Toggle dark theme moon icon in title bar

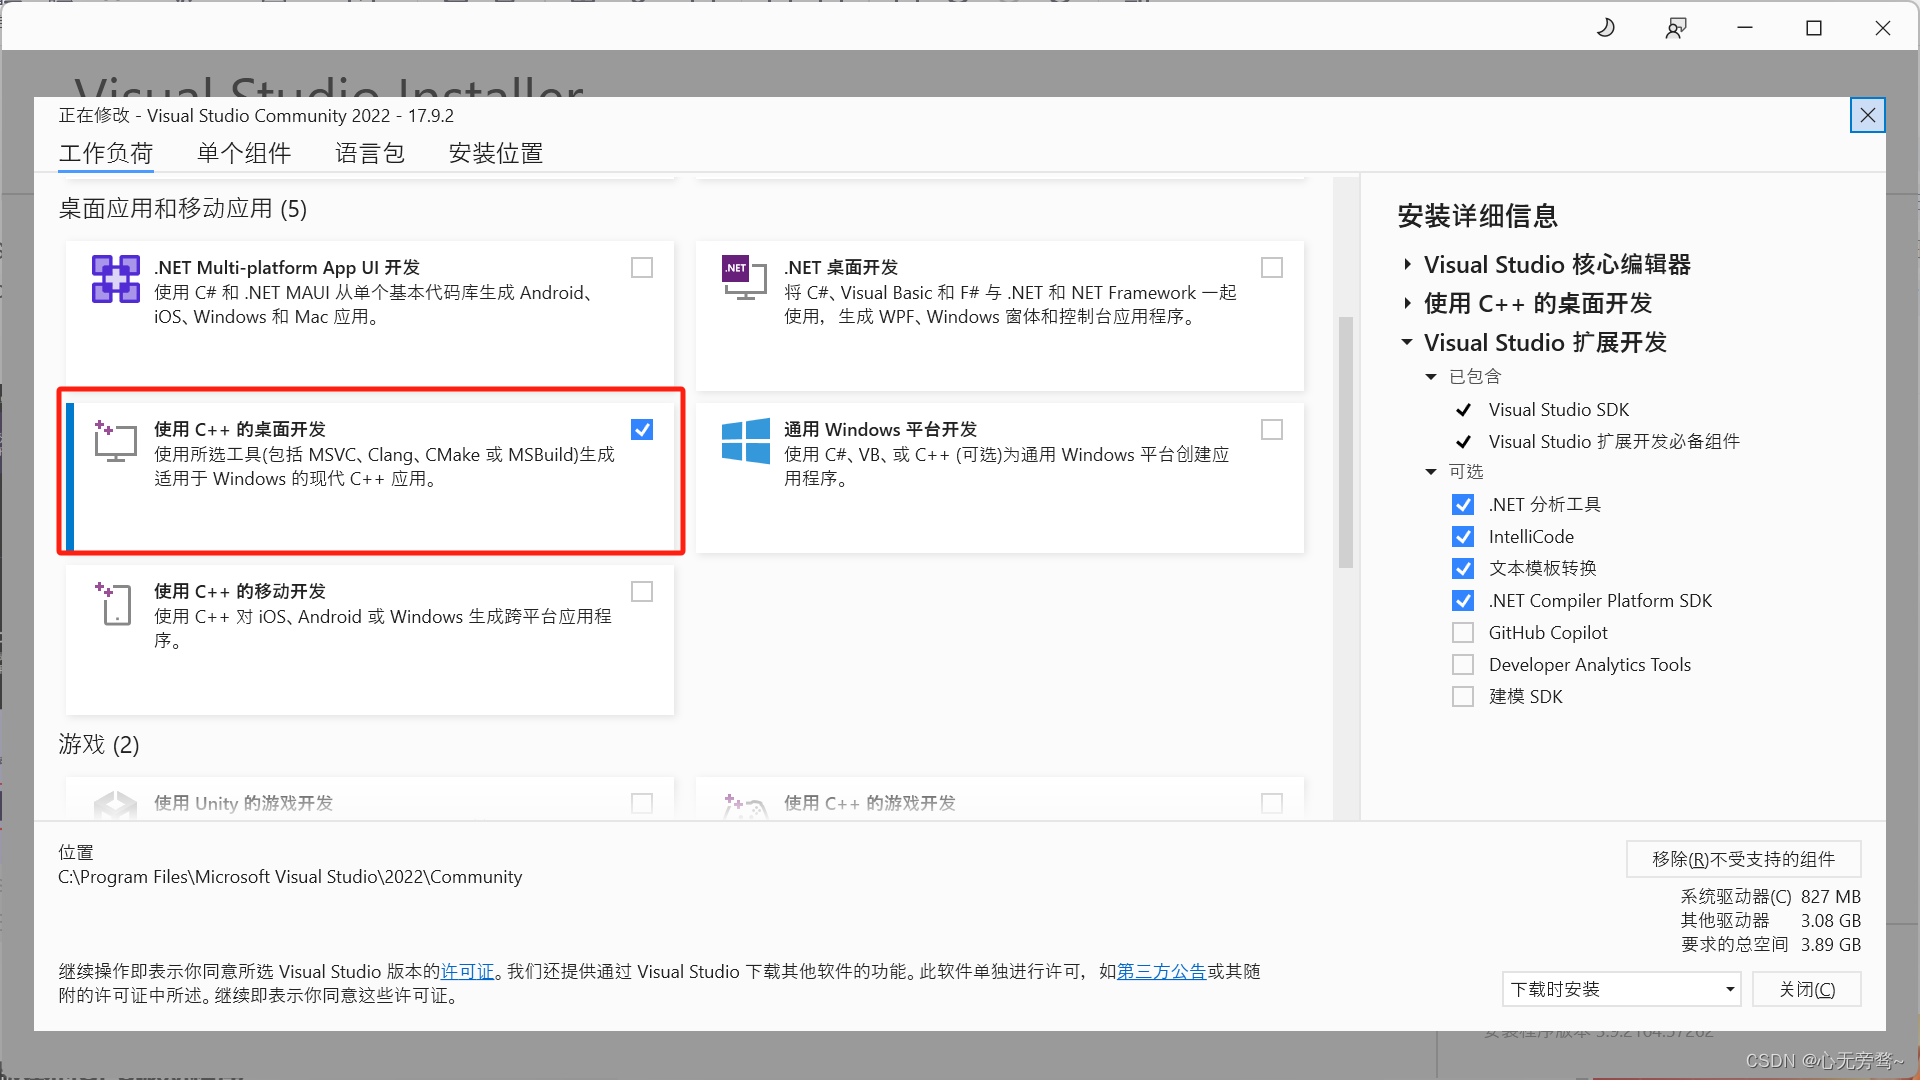tap(1606, 27)
